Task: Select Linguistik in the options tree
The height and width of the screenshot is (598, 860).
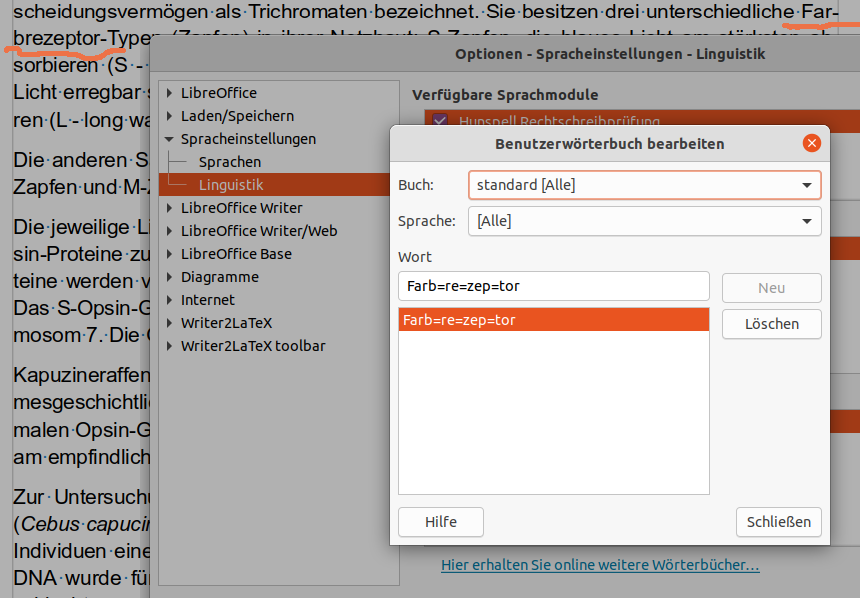Action: [231, 185]
